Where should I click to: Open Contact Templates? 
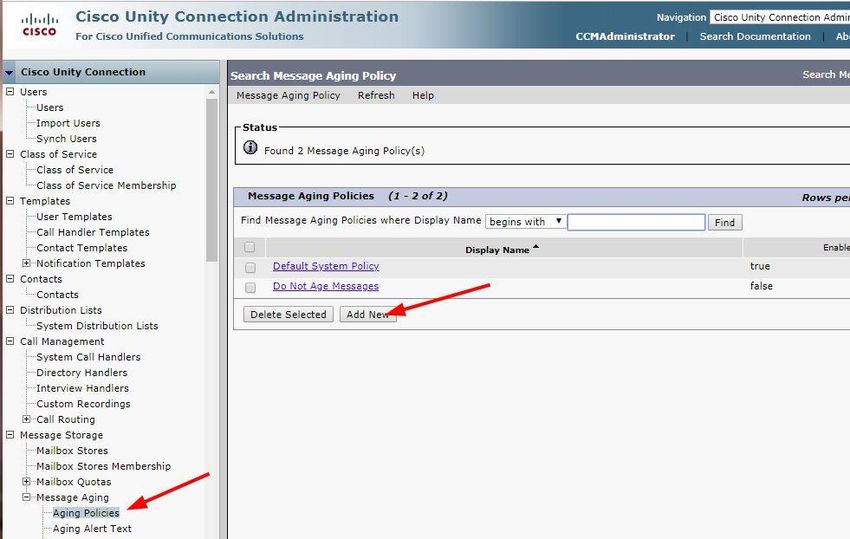(x=82, y=248)
